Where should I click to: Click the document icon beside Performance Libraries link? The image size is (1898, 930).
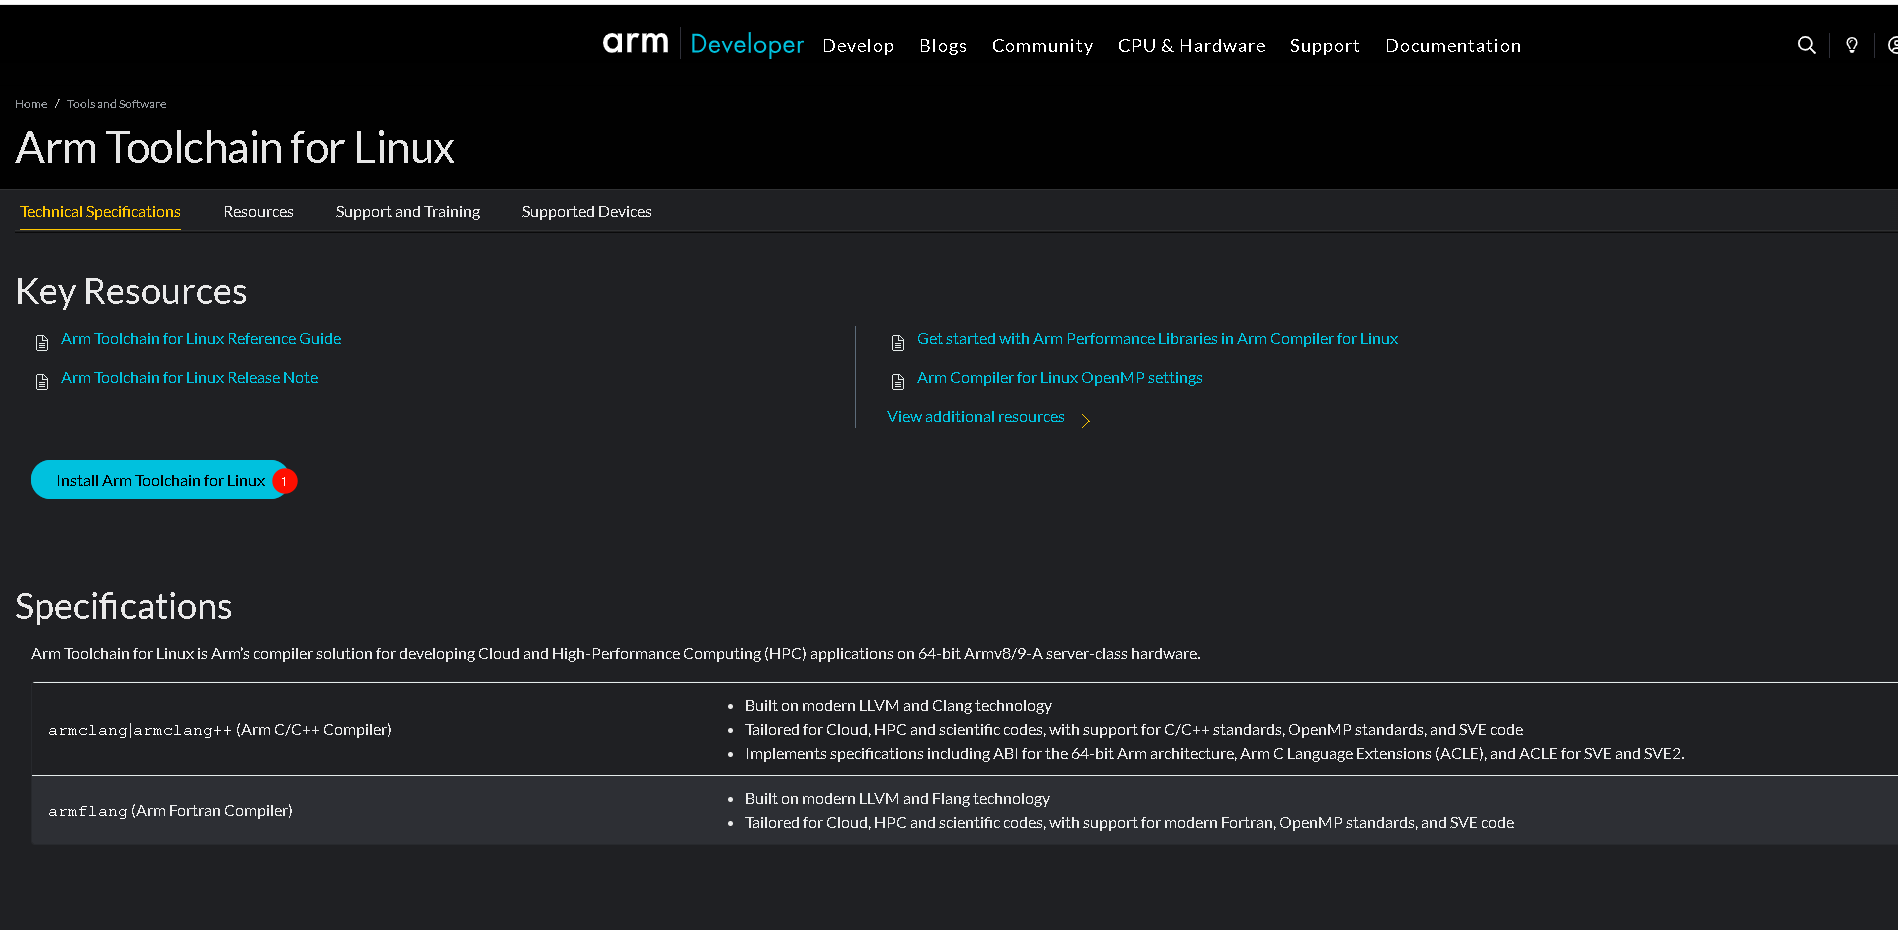point(897,341)
